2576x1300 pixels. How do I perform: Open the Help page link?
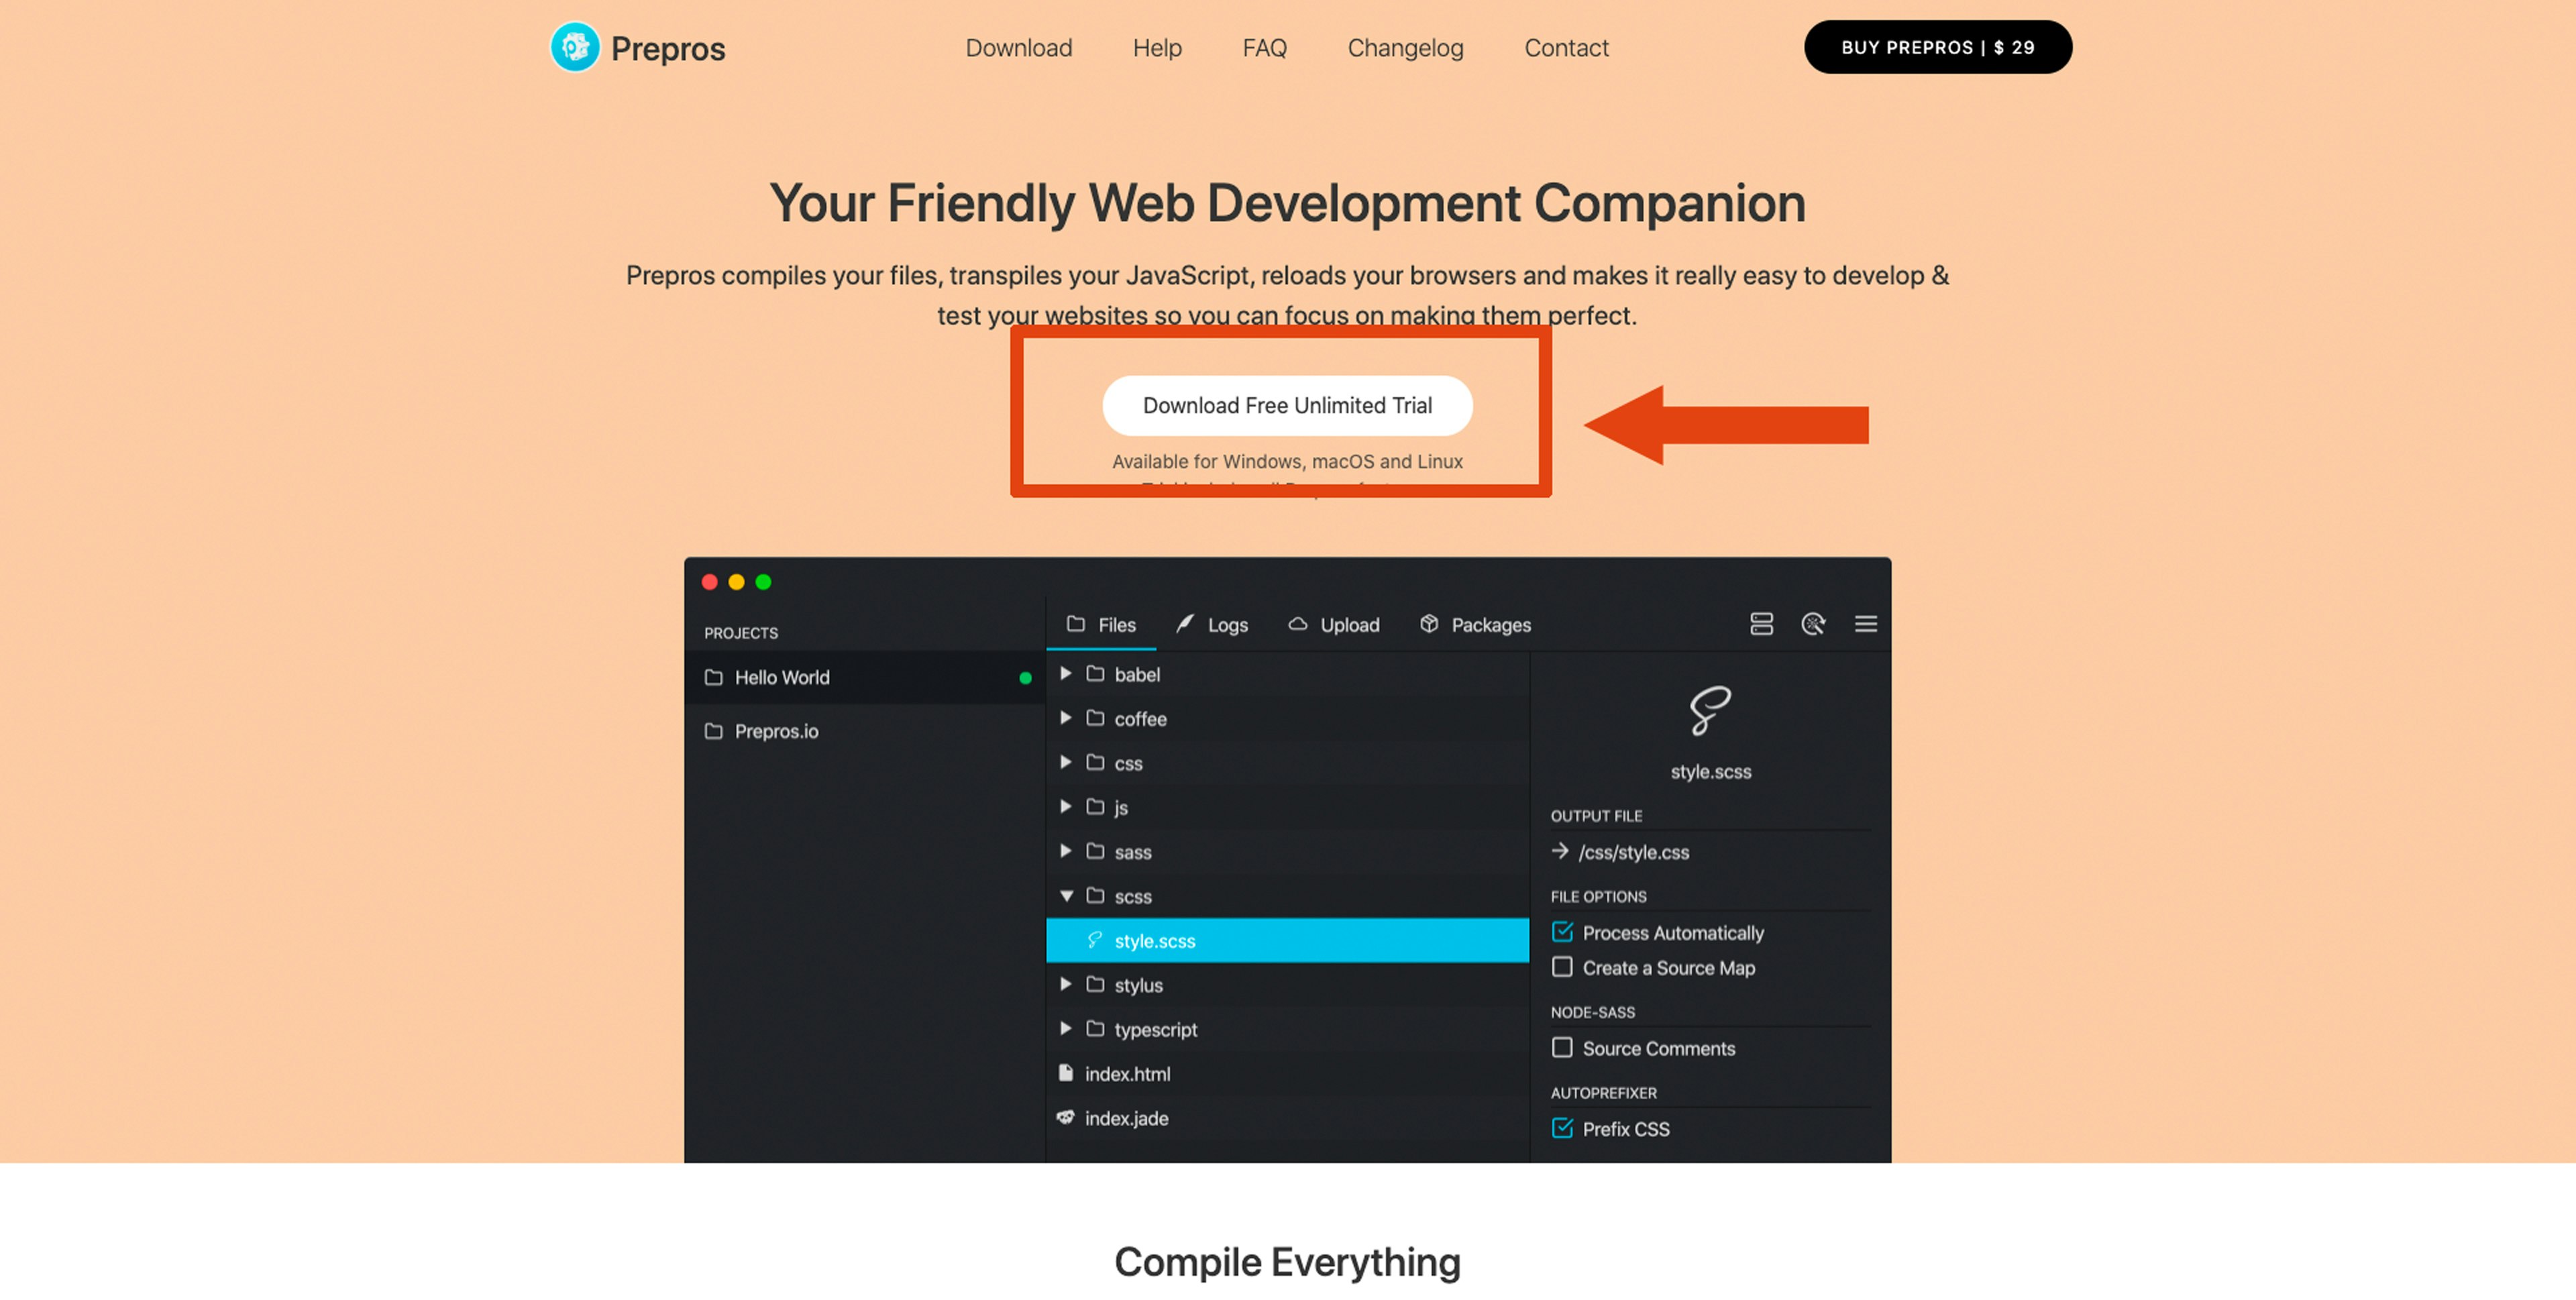1157,48
